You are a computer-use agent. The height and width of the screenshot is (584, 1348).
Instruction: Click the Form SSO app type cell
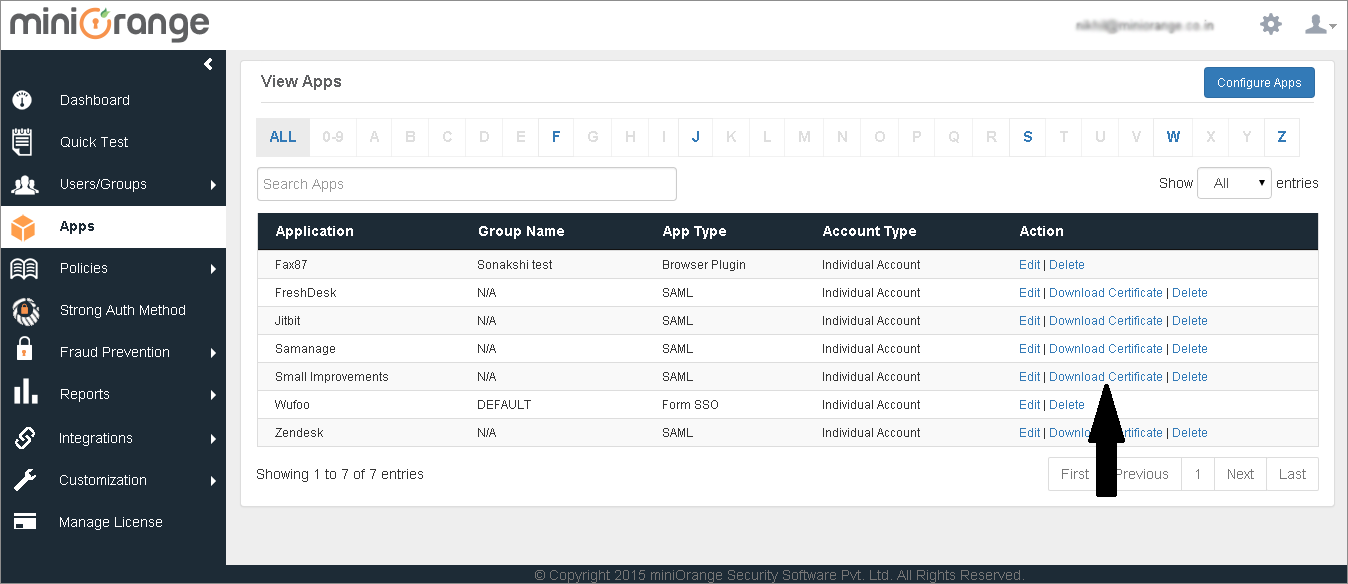coord(691,405)
